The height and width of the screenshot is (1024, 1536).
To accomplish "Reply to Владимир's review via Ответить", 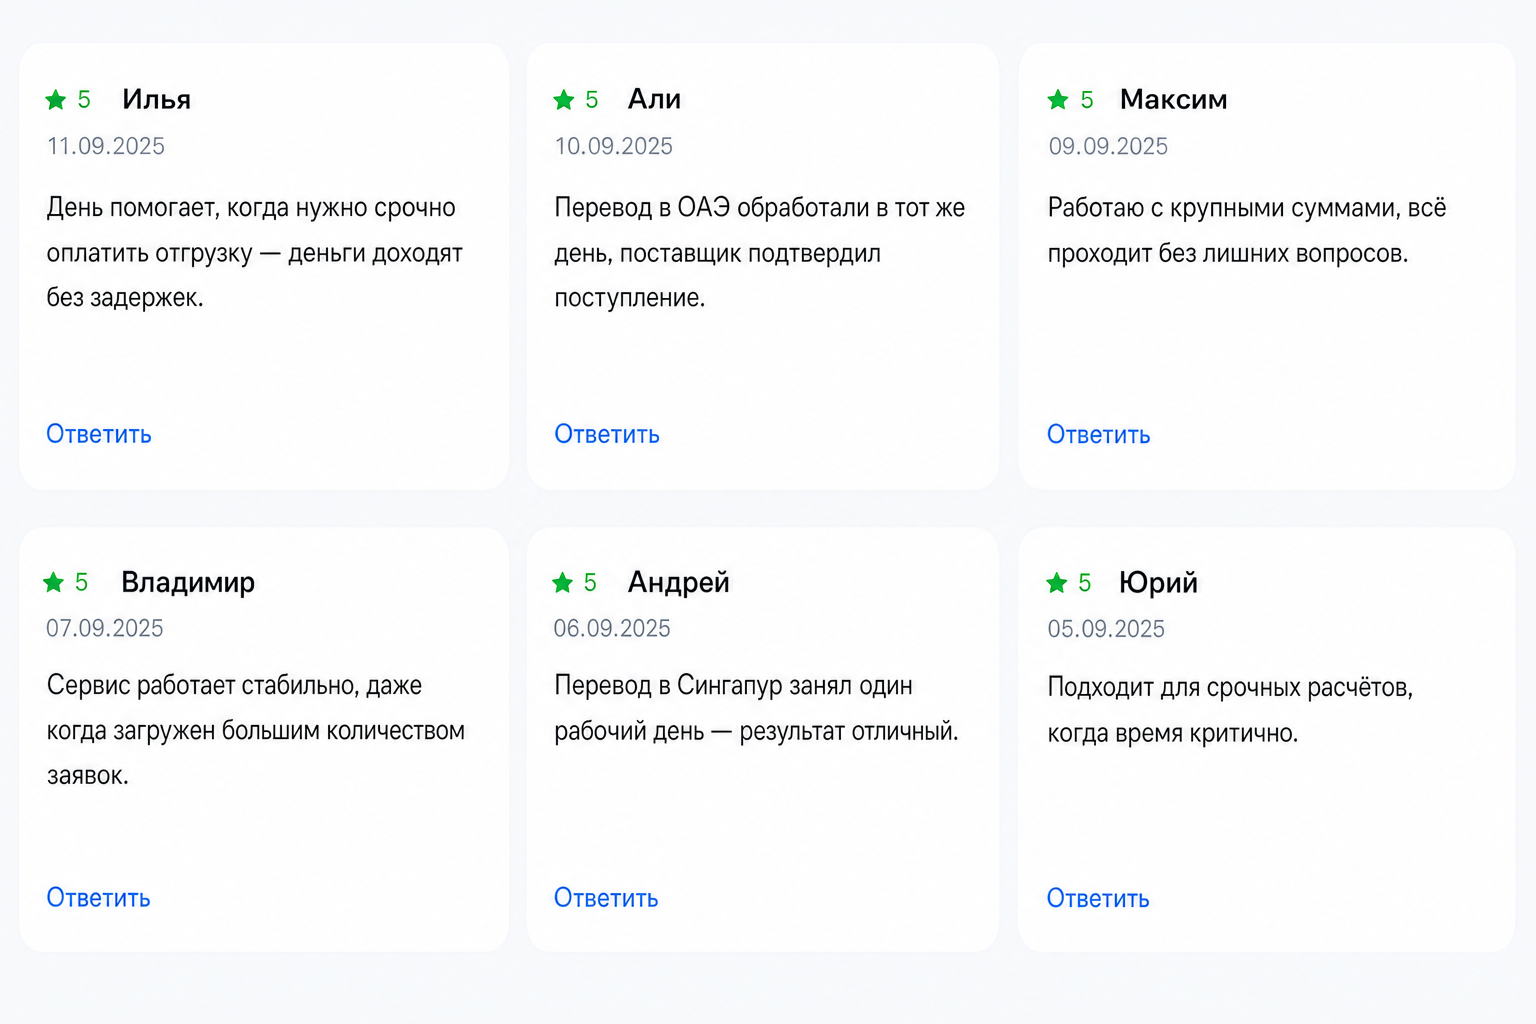I will coord(98,898).
